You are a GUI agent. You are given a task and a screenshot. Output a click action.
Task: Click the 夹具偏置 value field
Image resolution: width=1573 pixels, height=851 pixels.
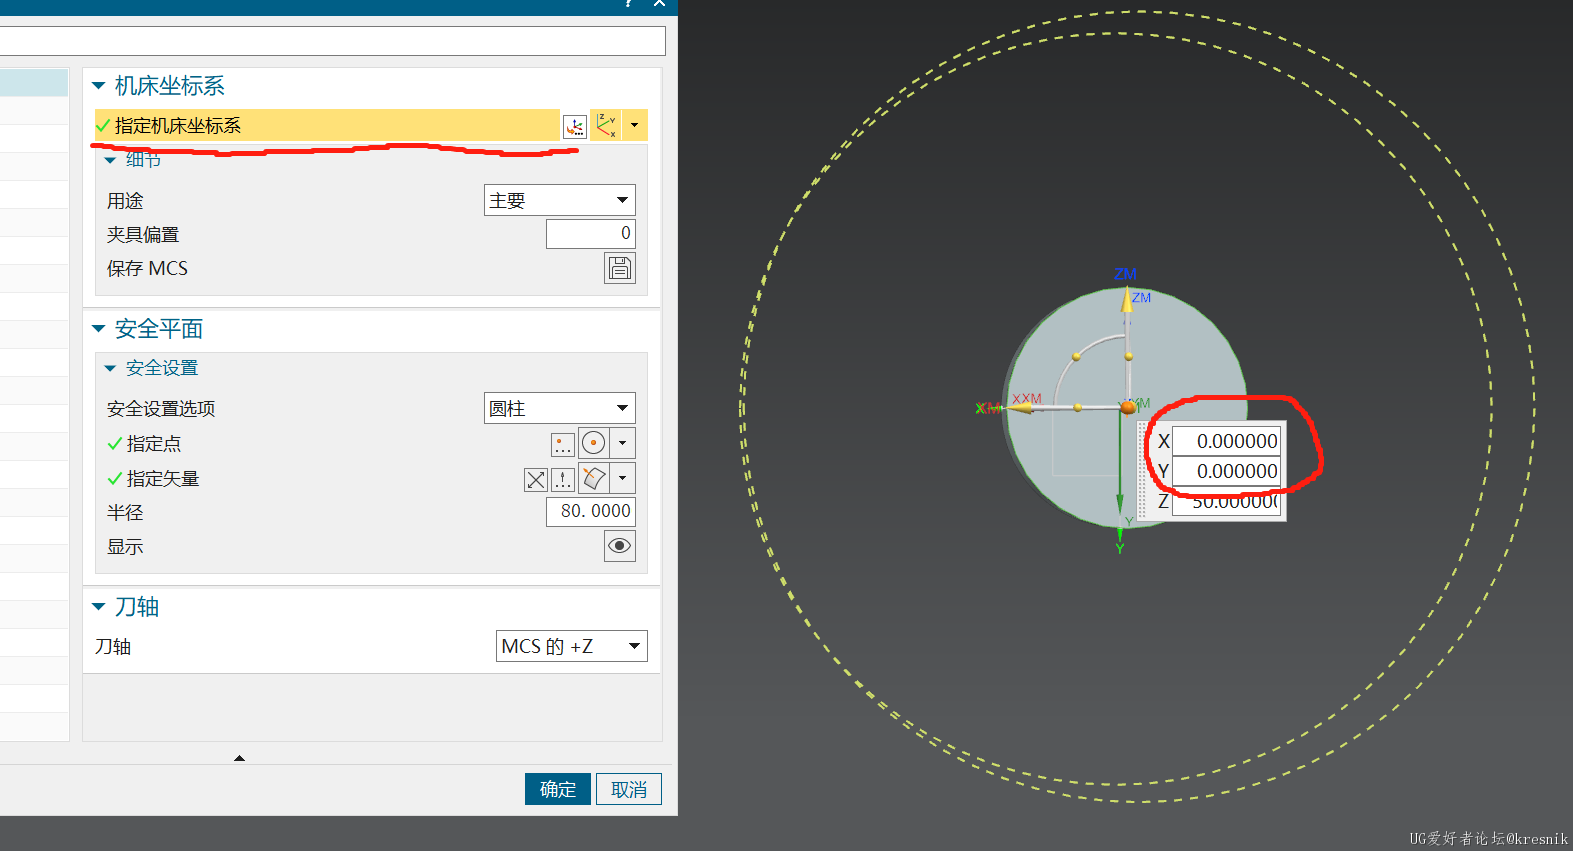(x=591, y=234)
